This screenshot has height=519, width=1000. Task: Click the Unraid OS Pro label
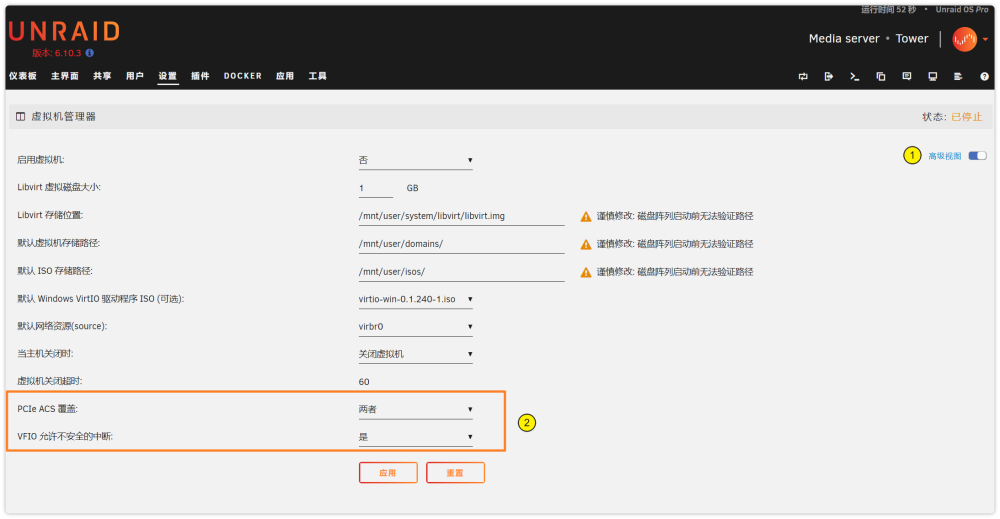tap(962, 10)
